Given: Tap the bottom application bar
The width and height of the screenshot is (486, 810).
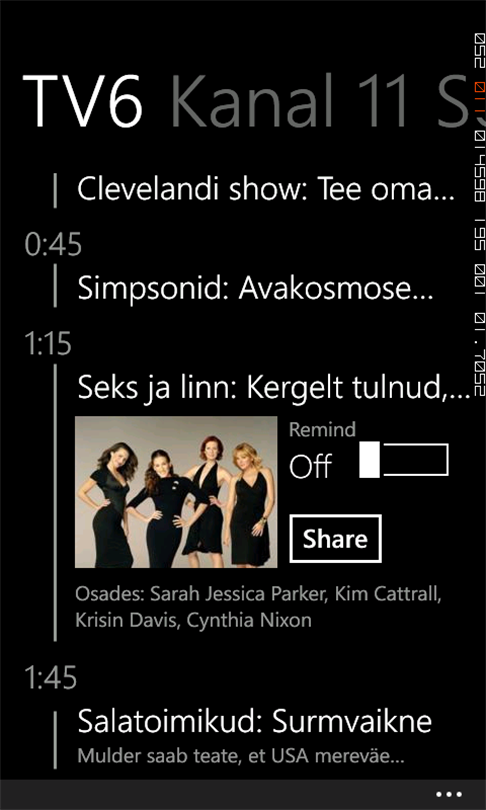Looking at the screenshot, I should 243,795.
